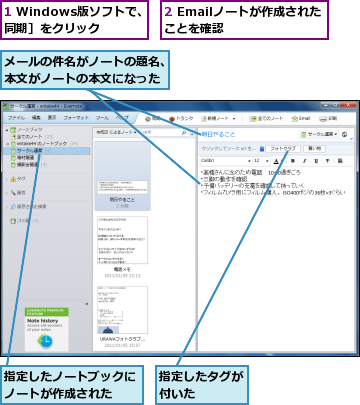Toggle underline formatting

point(316,161)
